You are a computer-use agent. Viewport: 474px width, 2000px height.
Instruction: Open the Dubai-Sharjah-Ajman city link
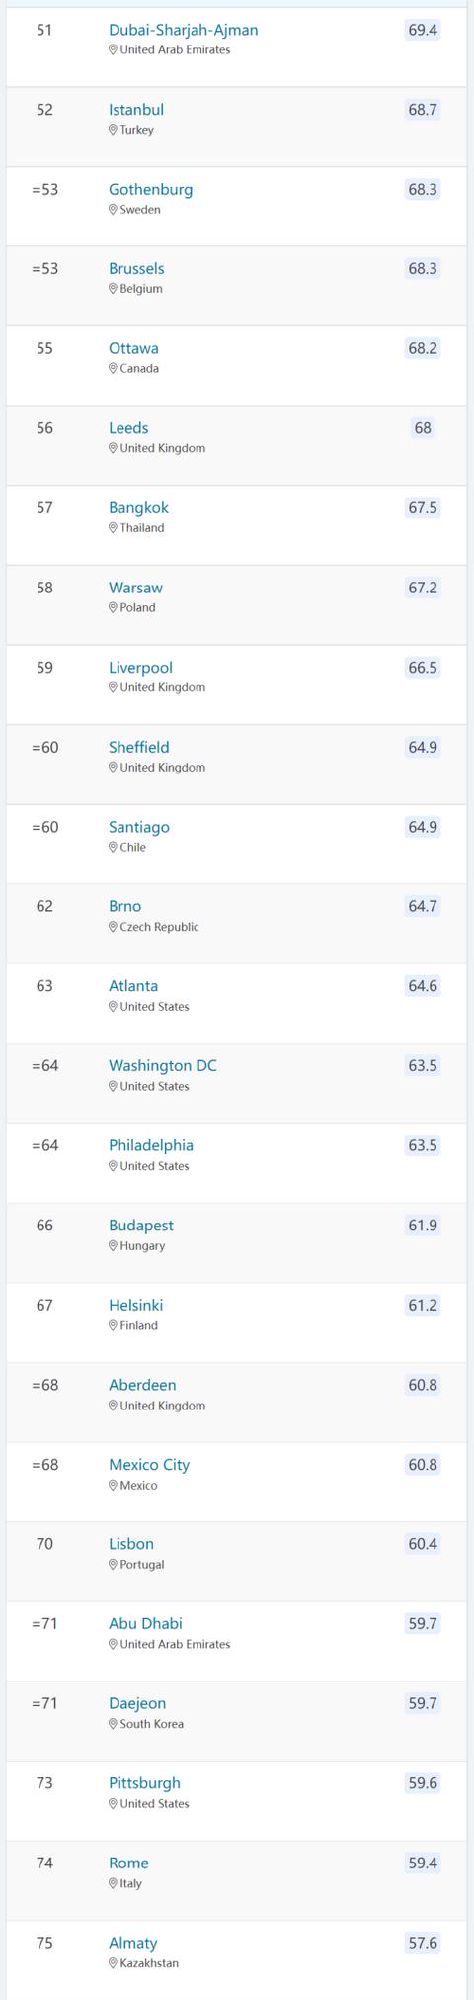[183, 30]
